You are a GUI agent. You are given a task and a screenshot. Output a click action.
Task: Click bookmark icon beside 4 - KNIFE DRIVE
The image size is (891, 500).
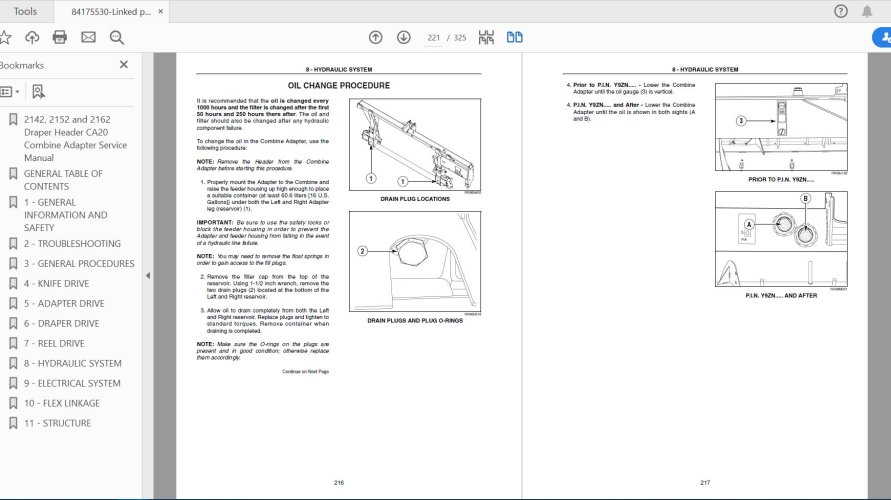pyautogui.click(x=13, y=283)
